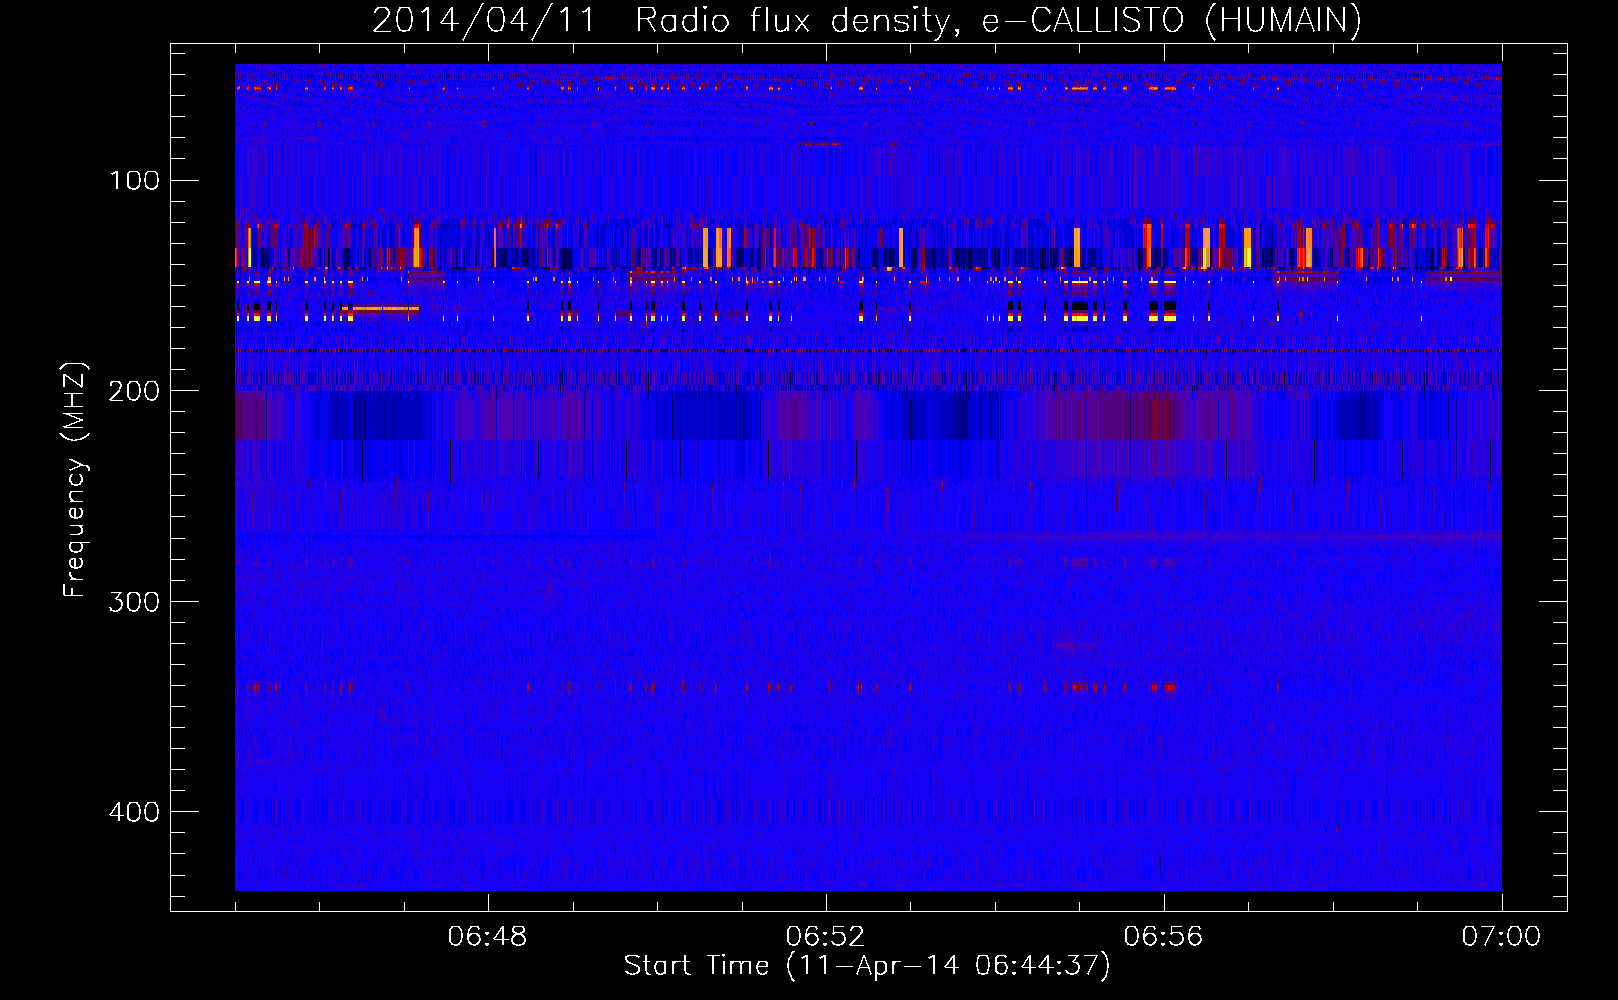Click the 'Frequency (MHZ)' axis label
Image resolution: width=1618 pixels, height=1000 pixels.
tap(74, 480)
